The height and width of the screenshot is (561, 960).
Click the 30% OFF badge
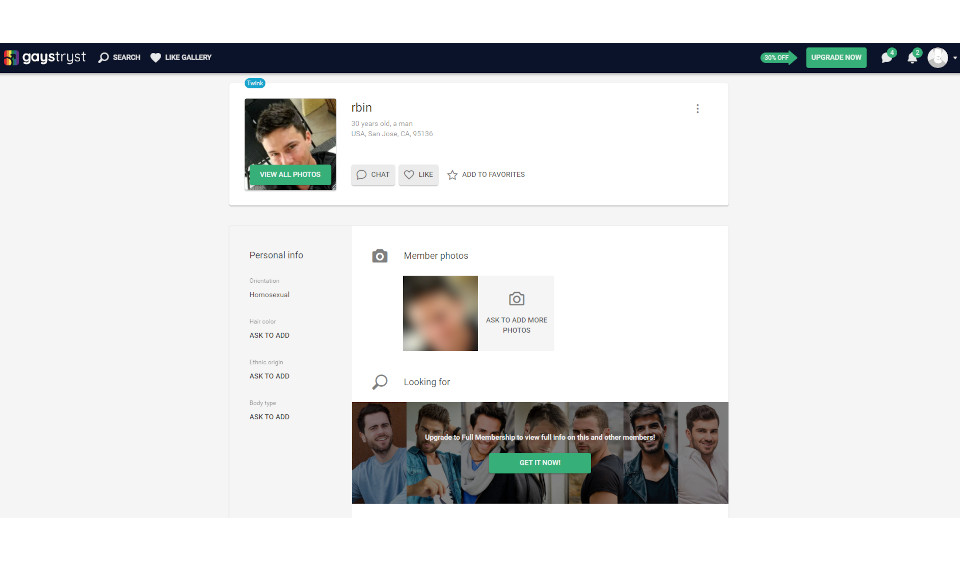(778, 58)
